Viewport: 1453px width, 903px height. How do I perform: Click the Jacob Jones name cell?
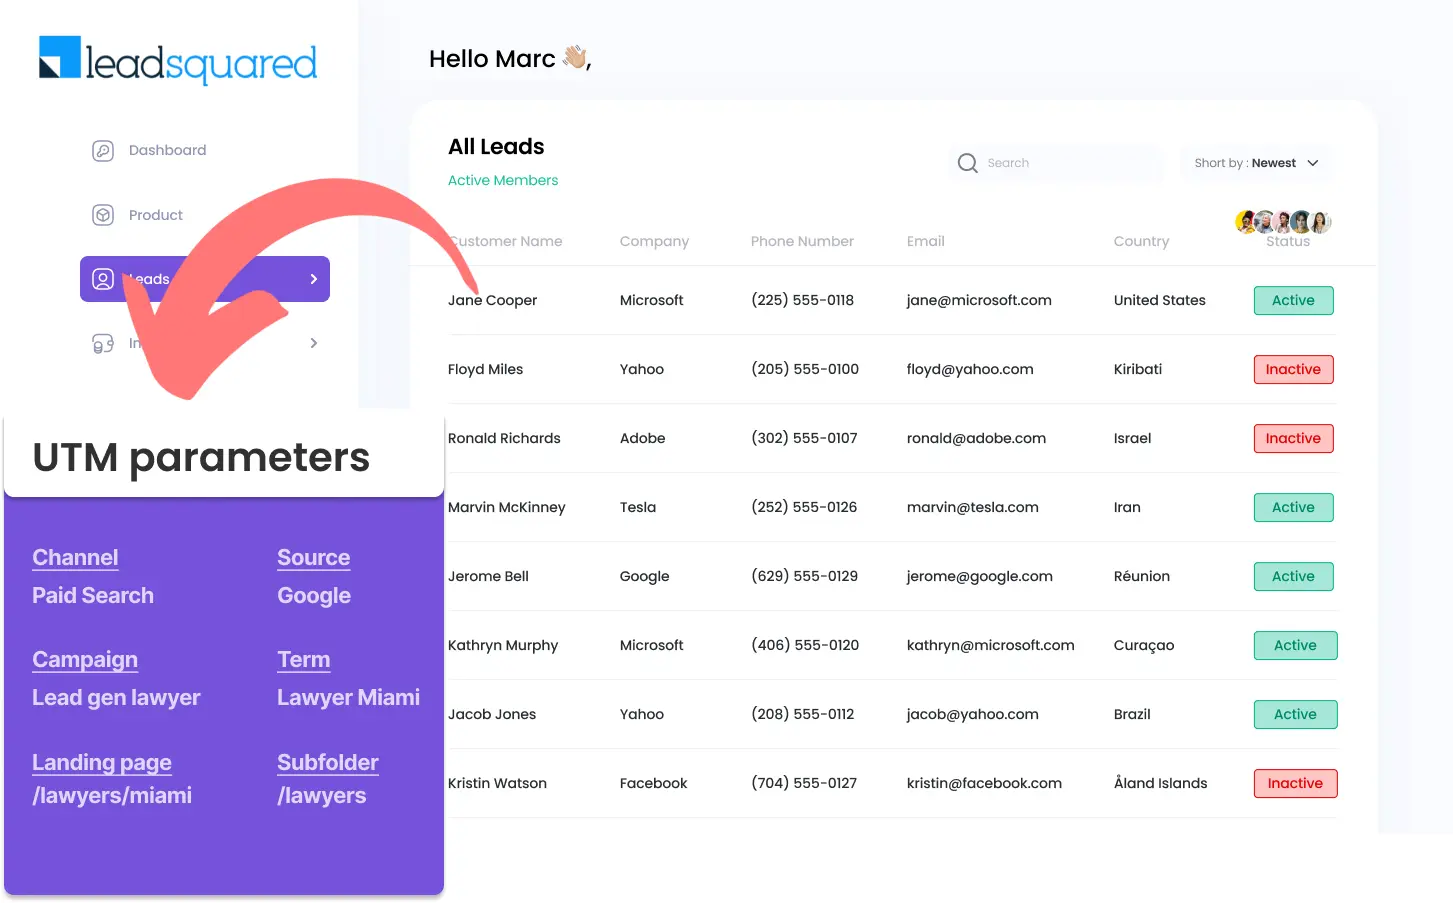coord(491,714)
